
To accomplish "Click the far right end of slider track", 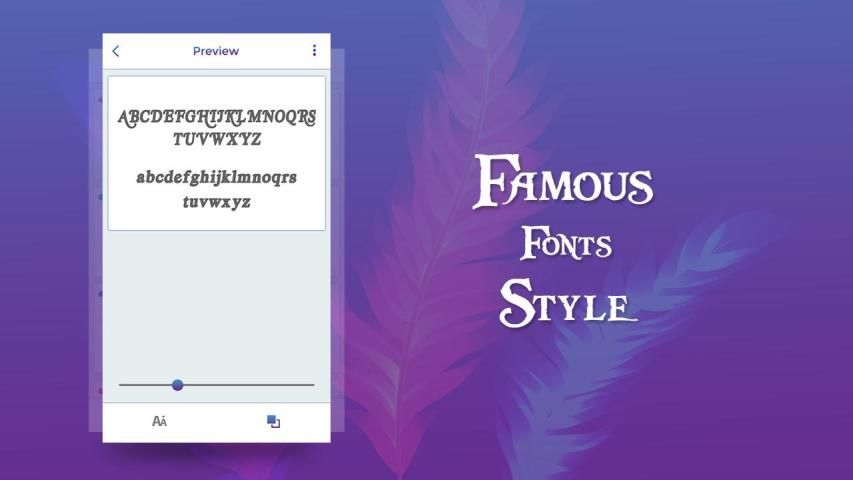I will [312, 384].
